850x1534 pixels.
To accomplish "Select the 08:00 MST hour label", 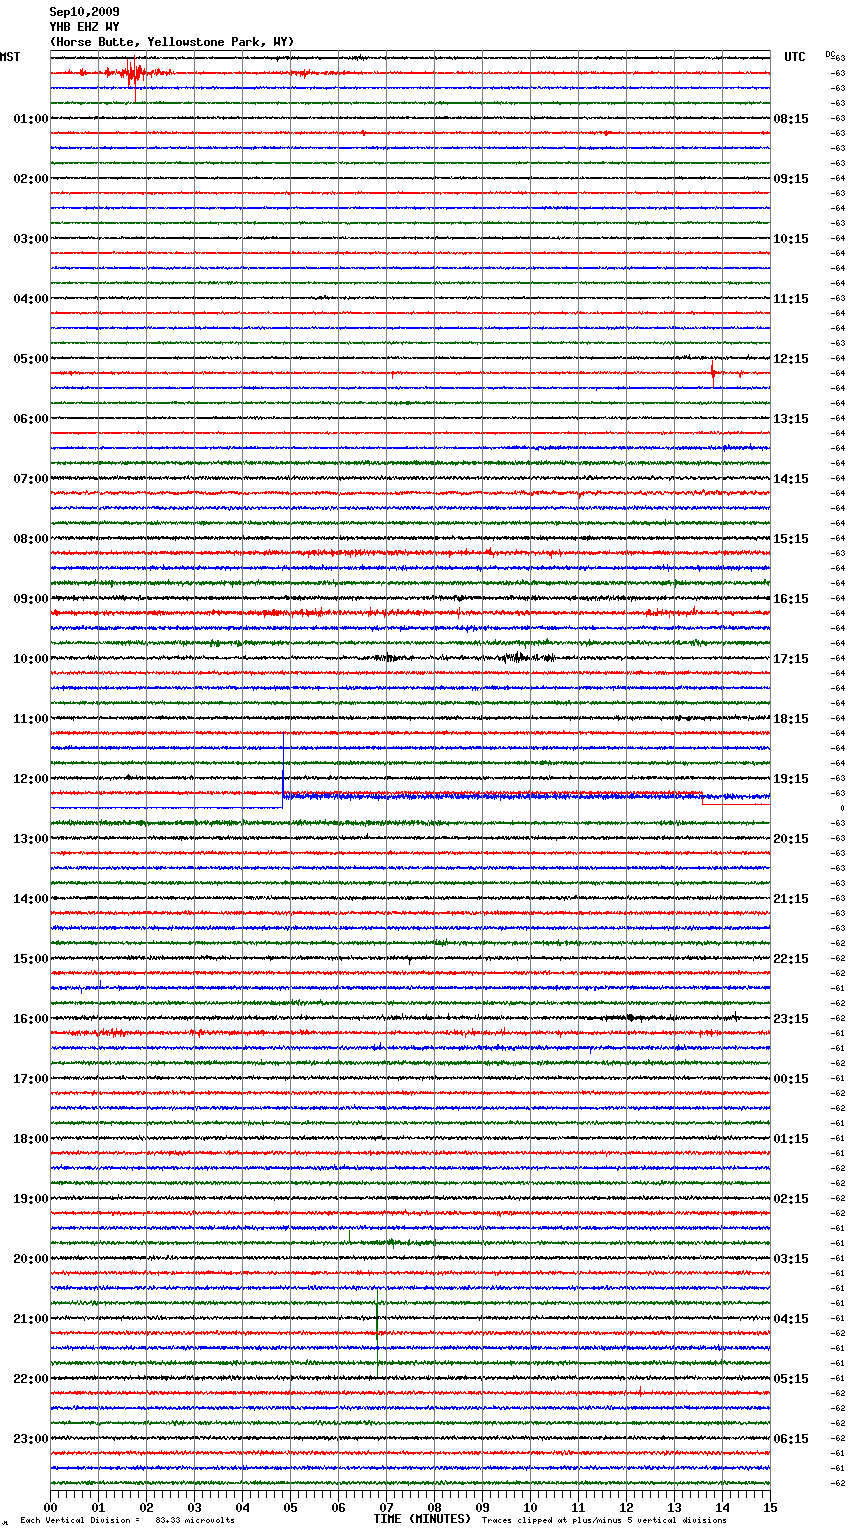I will click(x=30, y=539).
